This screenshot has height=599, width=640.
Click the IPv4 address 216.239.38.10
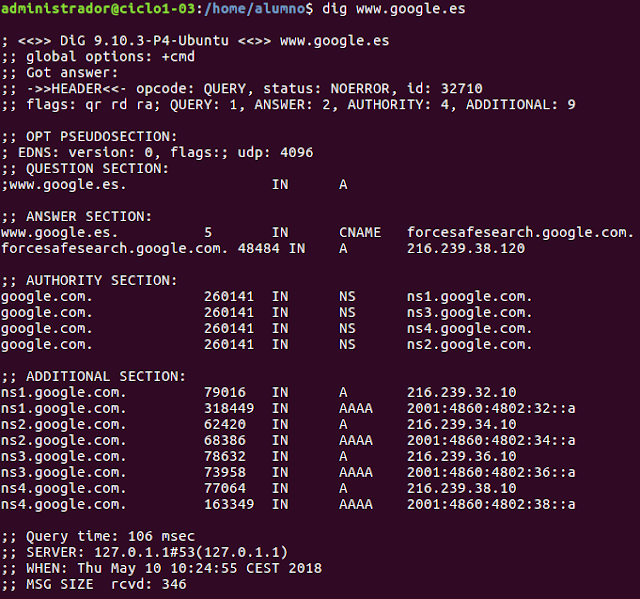click(x=461, y=488)
